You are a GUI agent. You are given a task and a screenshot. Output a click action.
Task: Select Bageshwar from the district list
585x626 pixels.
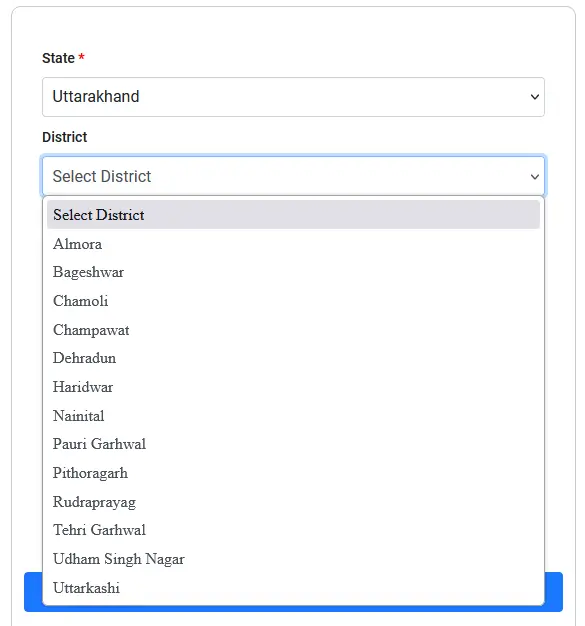pos(293,272)
